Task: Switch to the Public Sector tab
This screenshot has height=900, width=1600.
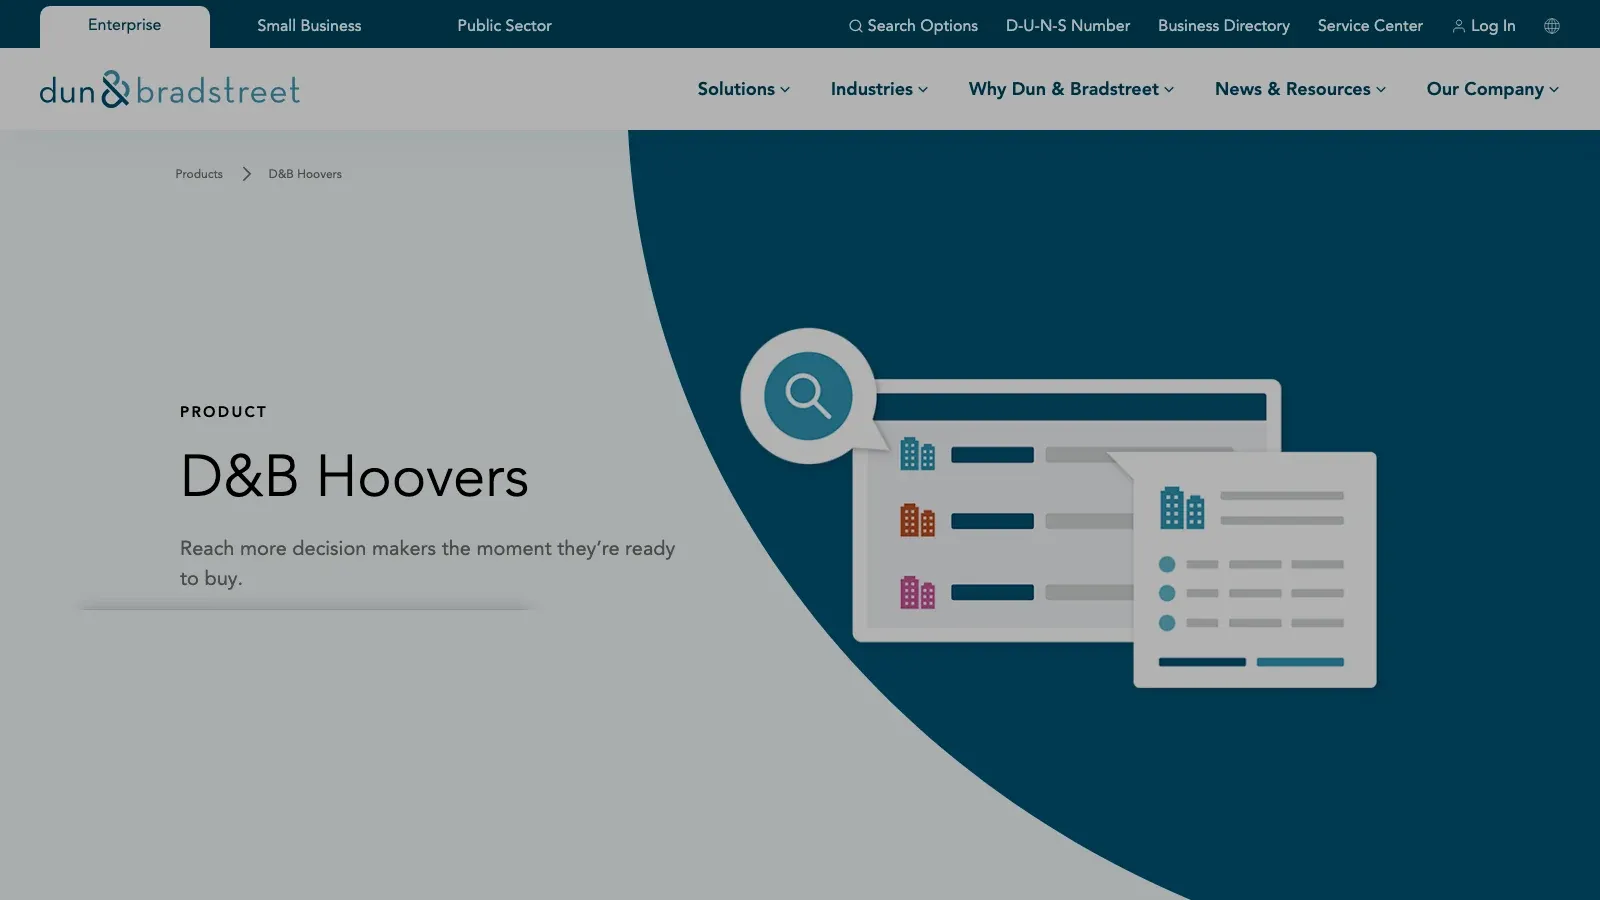Action: (x=504, y=26)
